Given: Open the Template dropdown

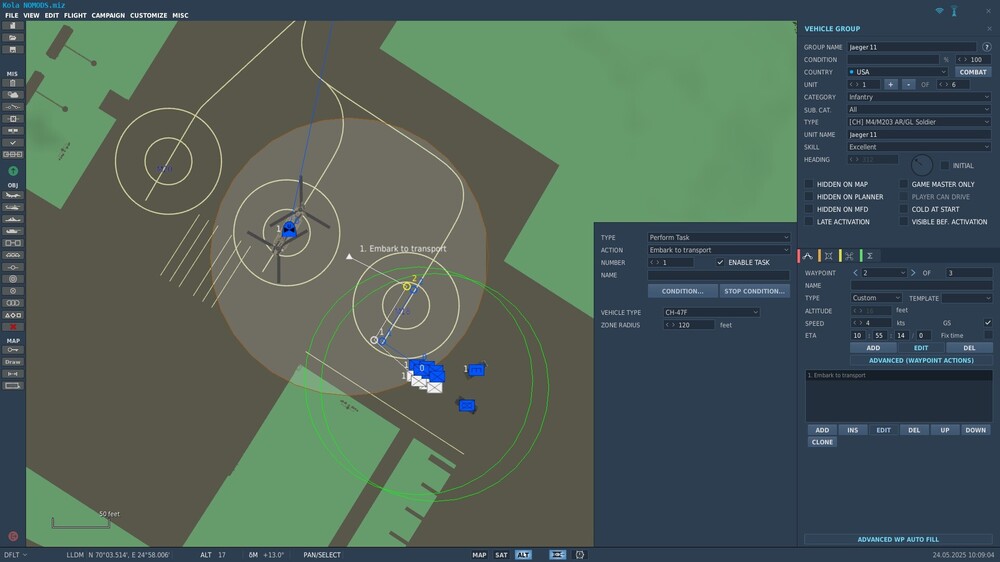Looking at the screenshot, I should (967, 298).
